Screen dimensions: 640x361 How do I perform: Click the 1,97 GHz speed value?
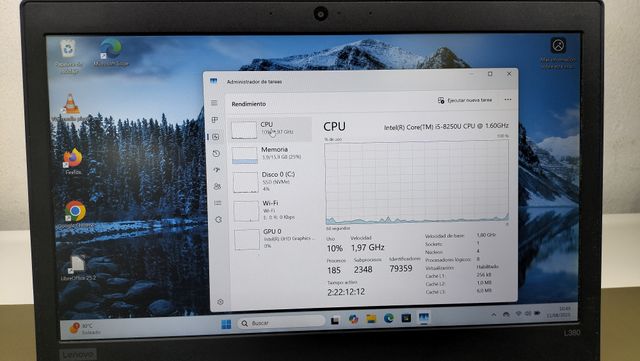pyautogui.click(x=368, y=247)
